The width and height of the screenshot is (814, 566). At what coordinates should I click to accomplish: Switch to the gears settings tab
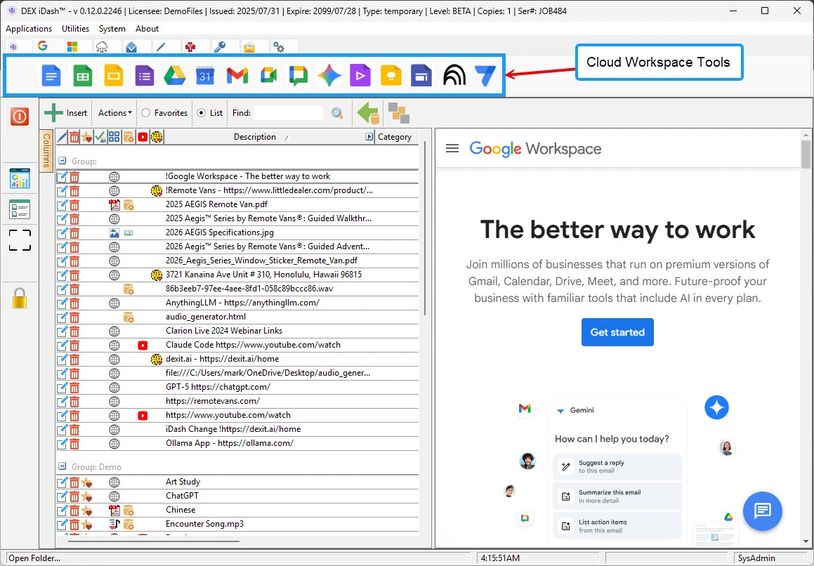[279, 47]
